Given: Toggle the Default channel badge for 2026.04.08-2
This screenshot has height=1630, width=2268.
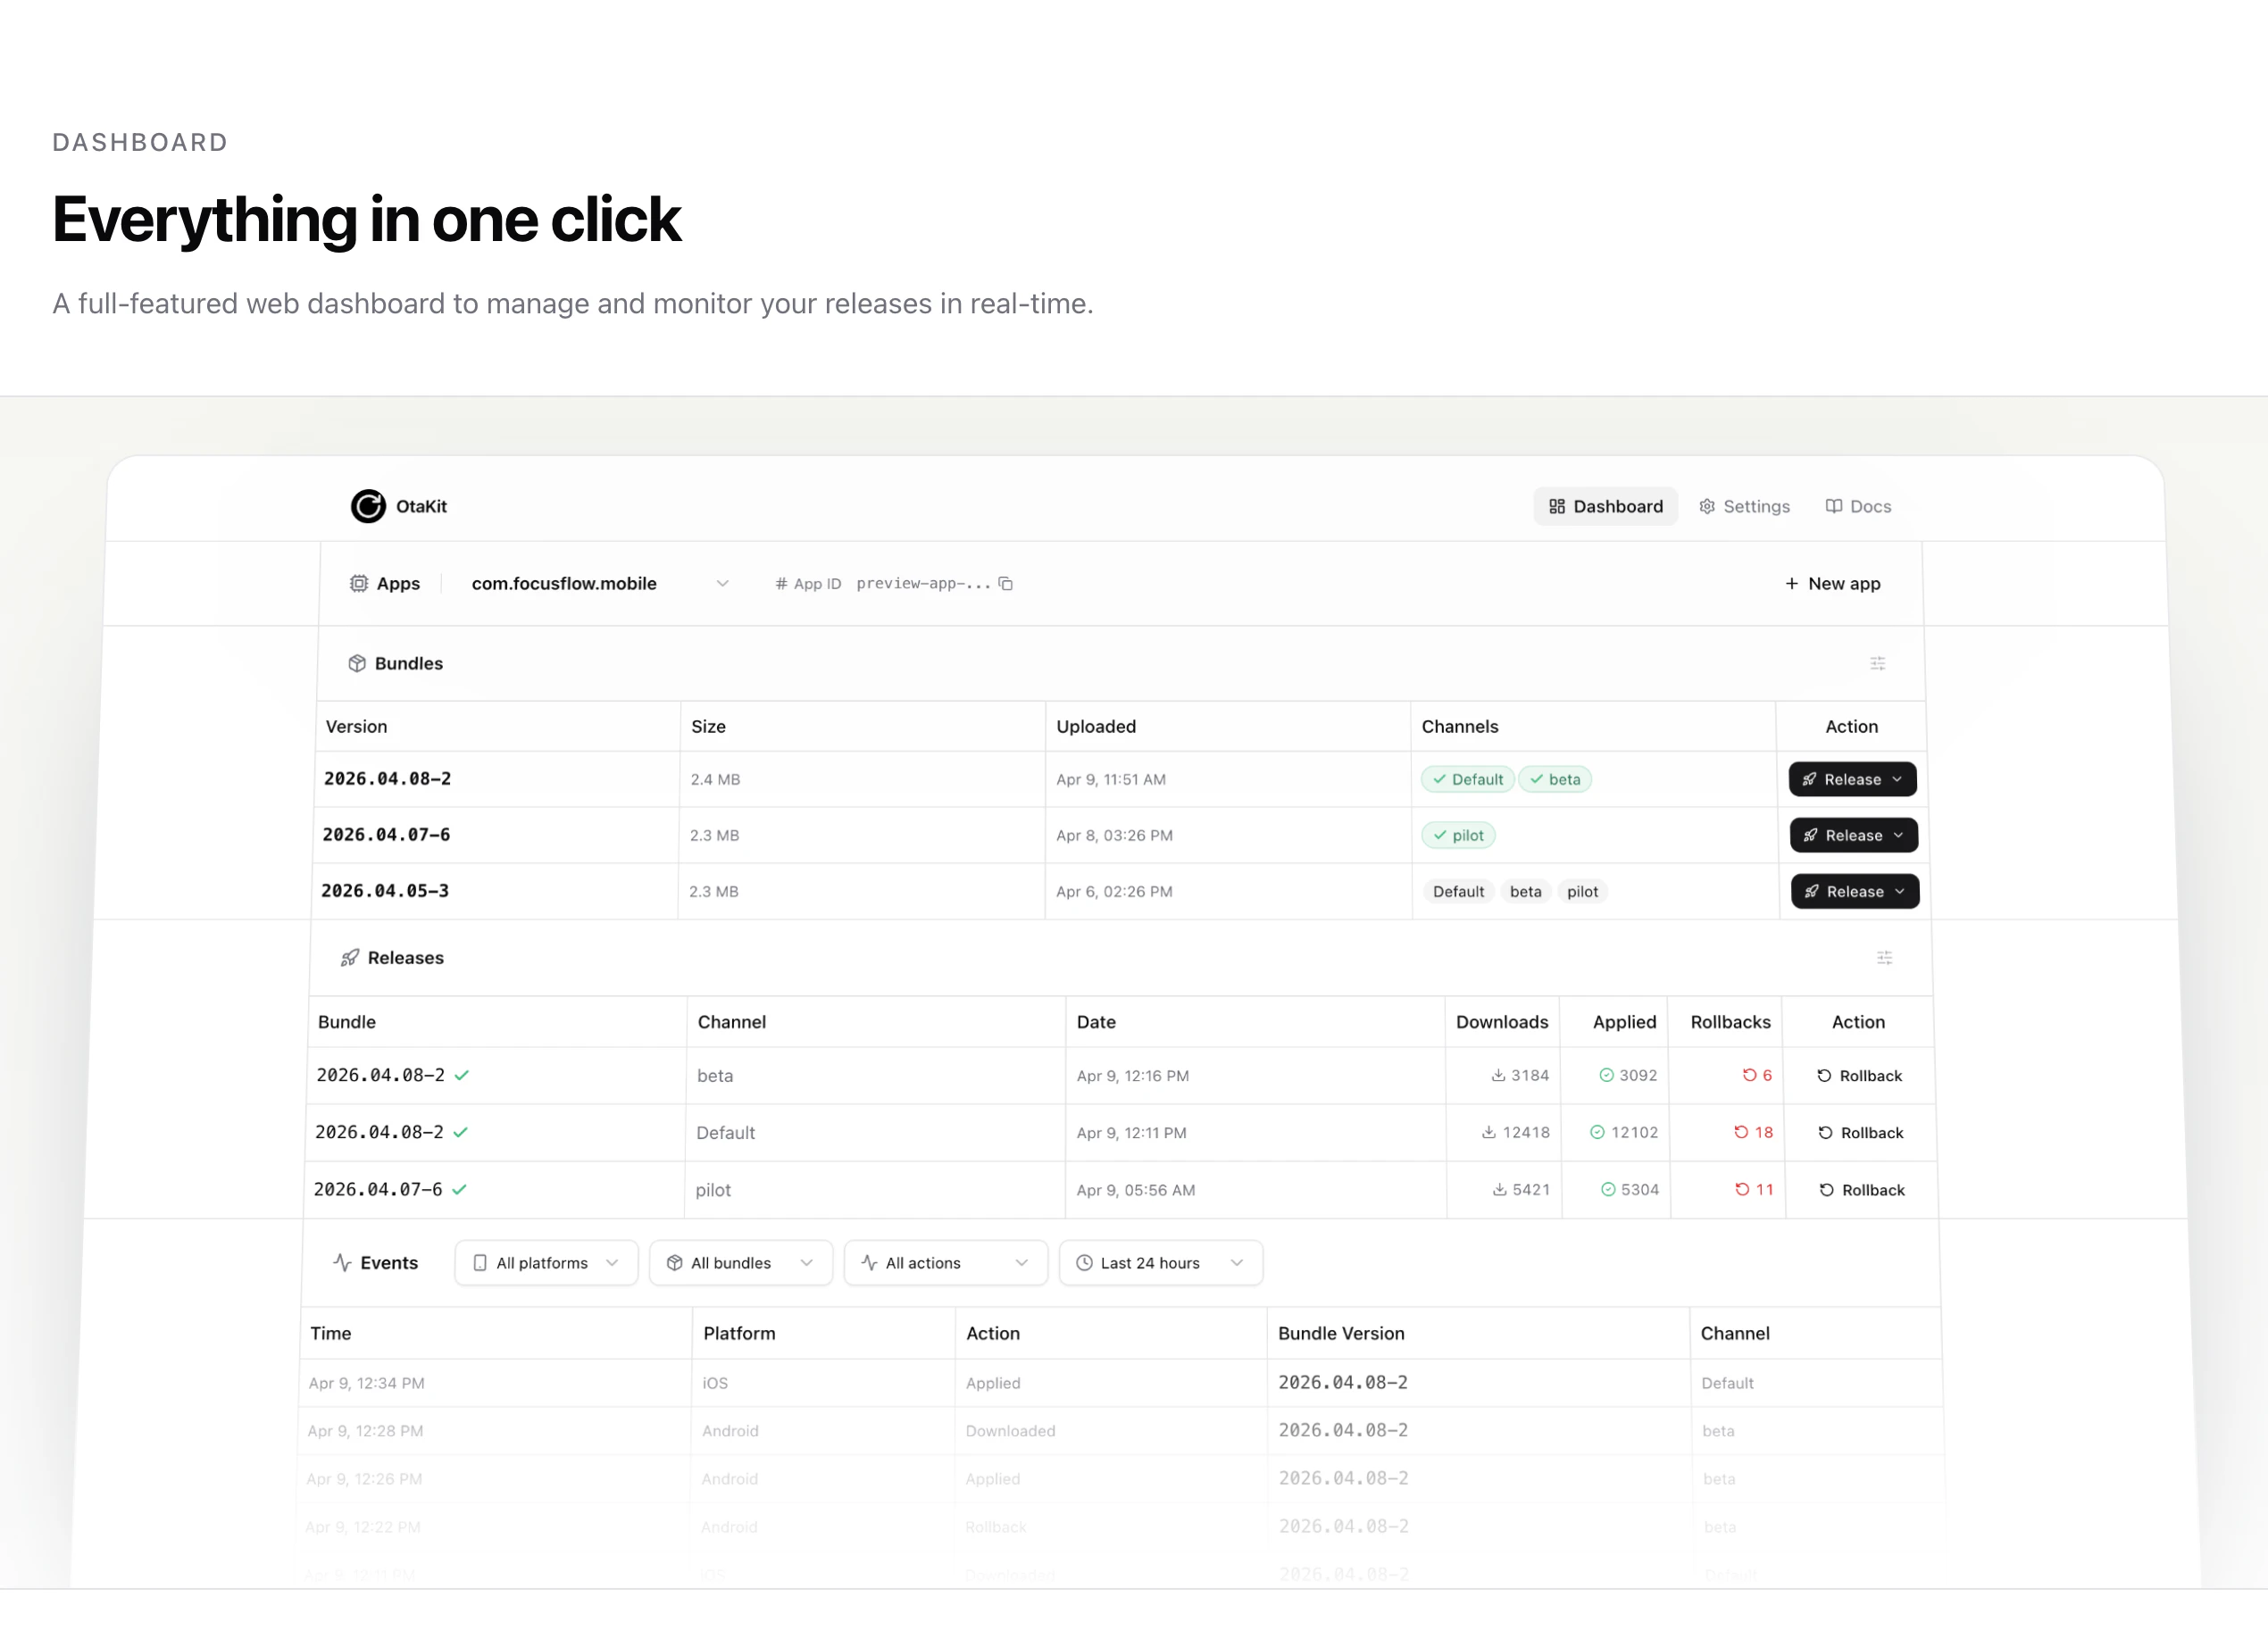Looking at the screenshot, I should coord(1466,779).
